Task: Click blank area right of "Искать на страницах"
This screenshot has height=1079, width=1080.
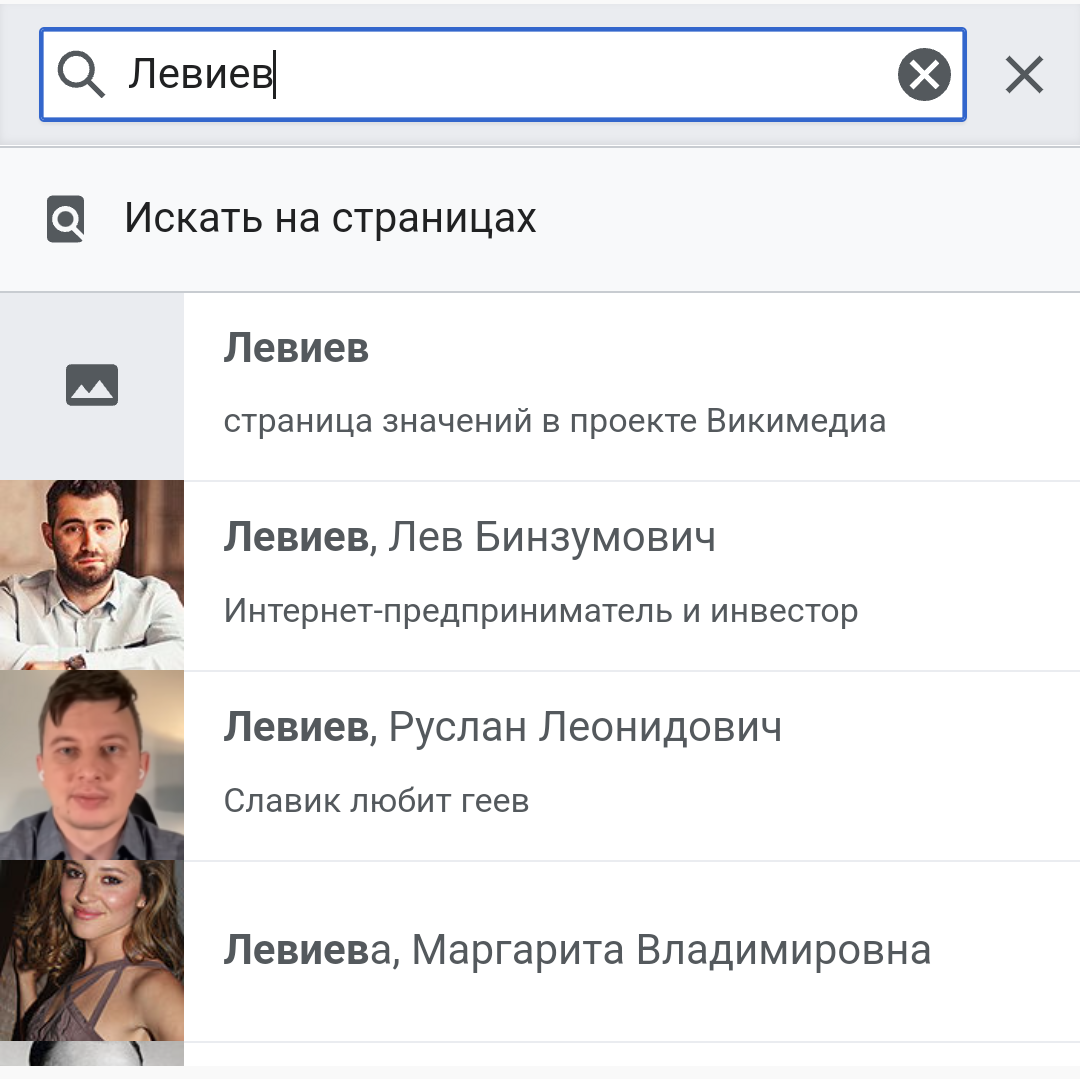Action: click(x=800, y=218)
